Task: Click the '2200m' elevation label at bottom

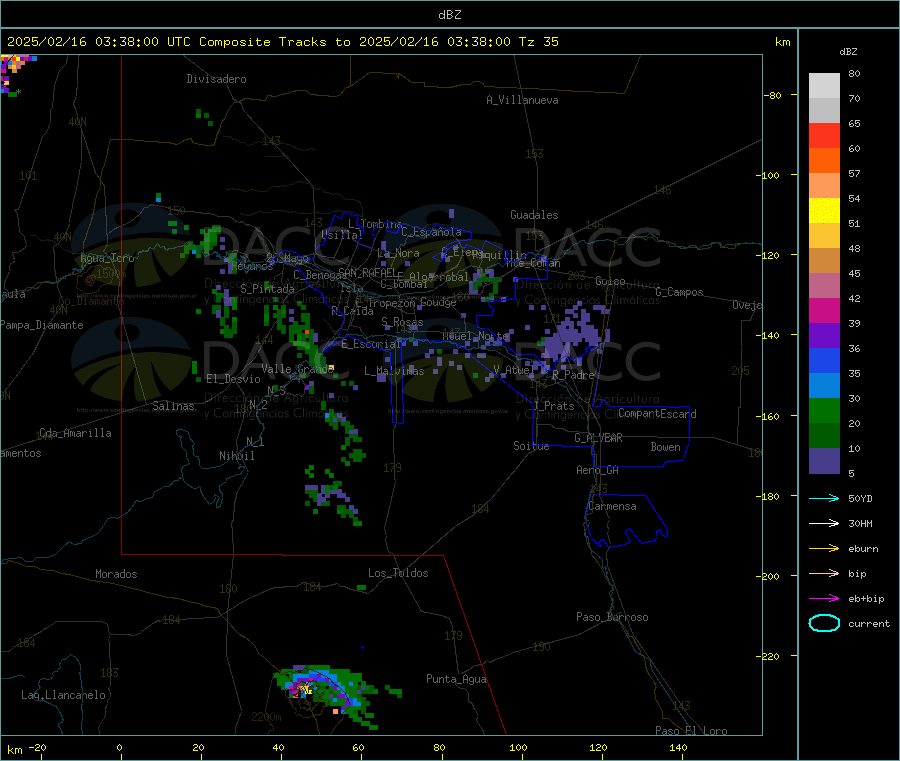Action: [x=266, y=717]
